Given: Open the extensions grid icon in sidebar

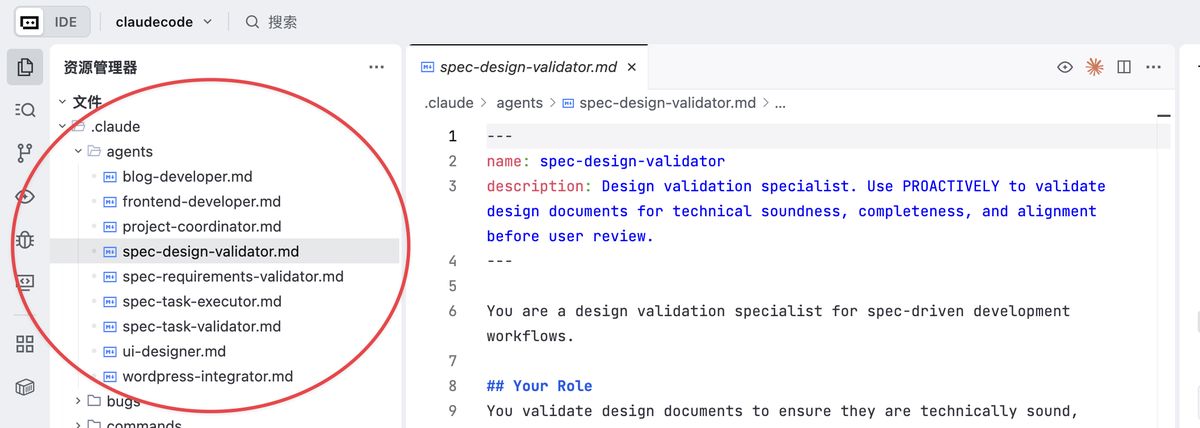Looking at the screenshot, I should click(25, 344).
